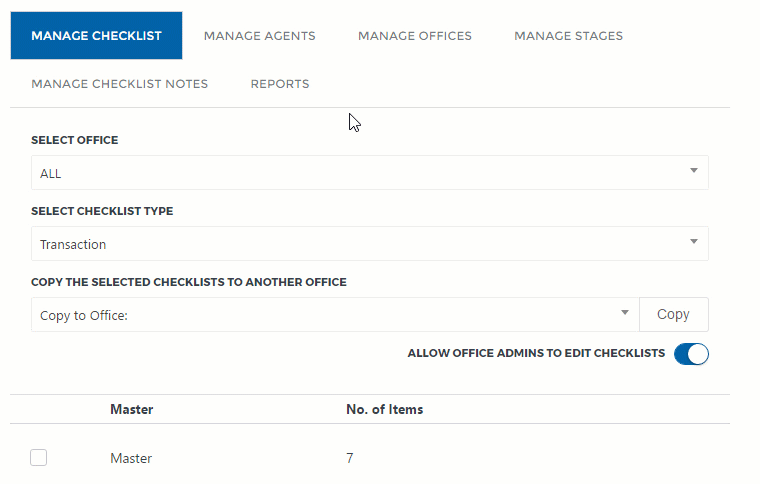Check the Master checklist row checkbox
760x484 pixels.
(39, 457)
